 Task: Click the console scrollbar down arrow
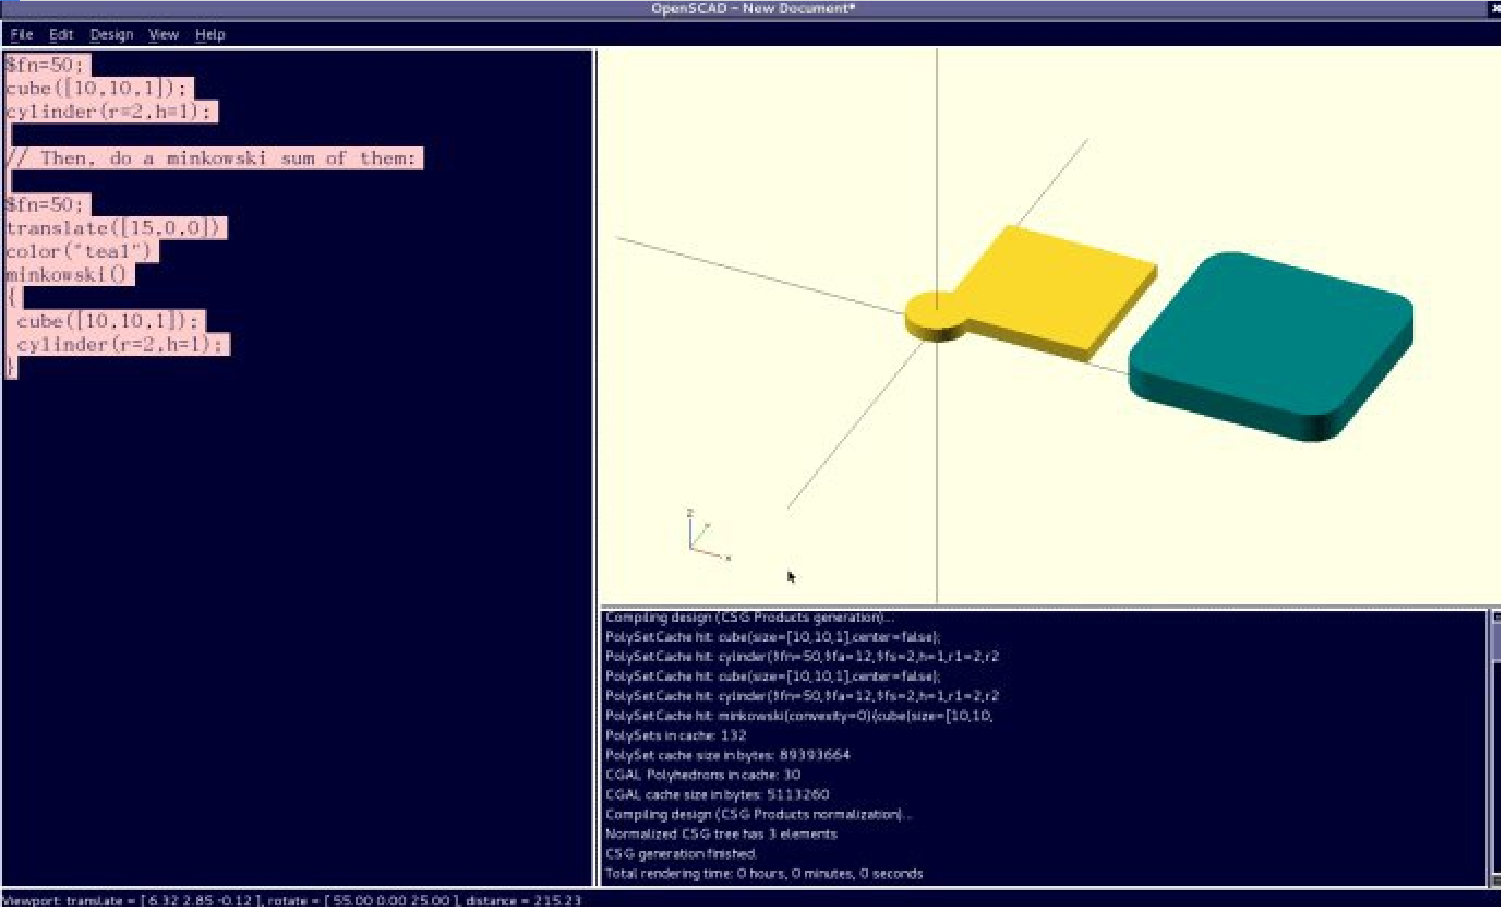[1495, 878]
